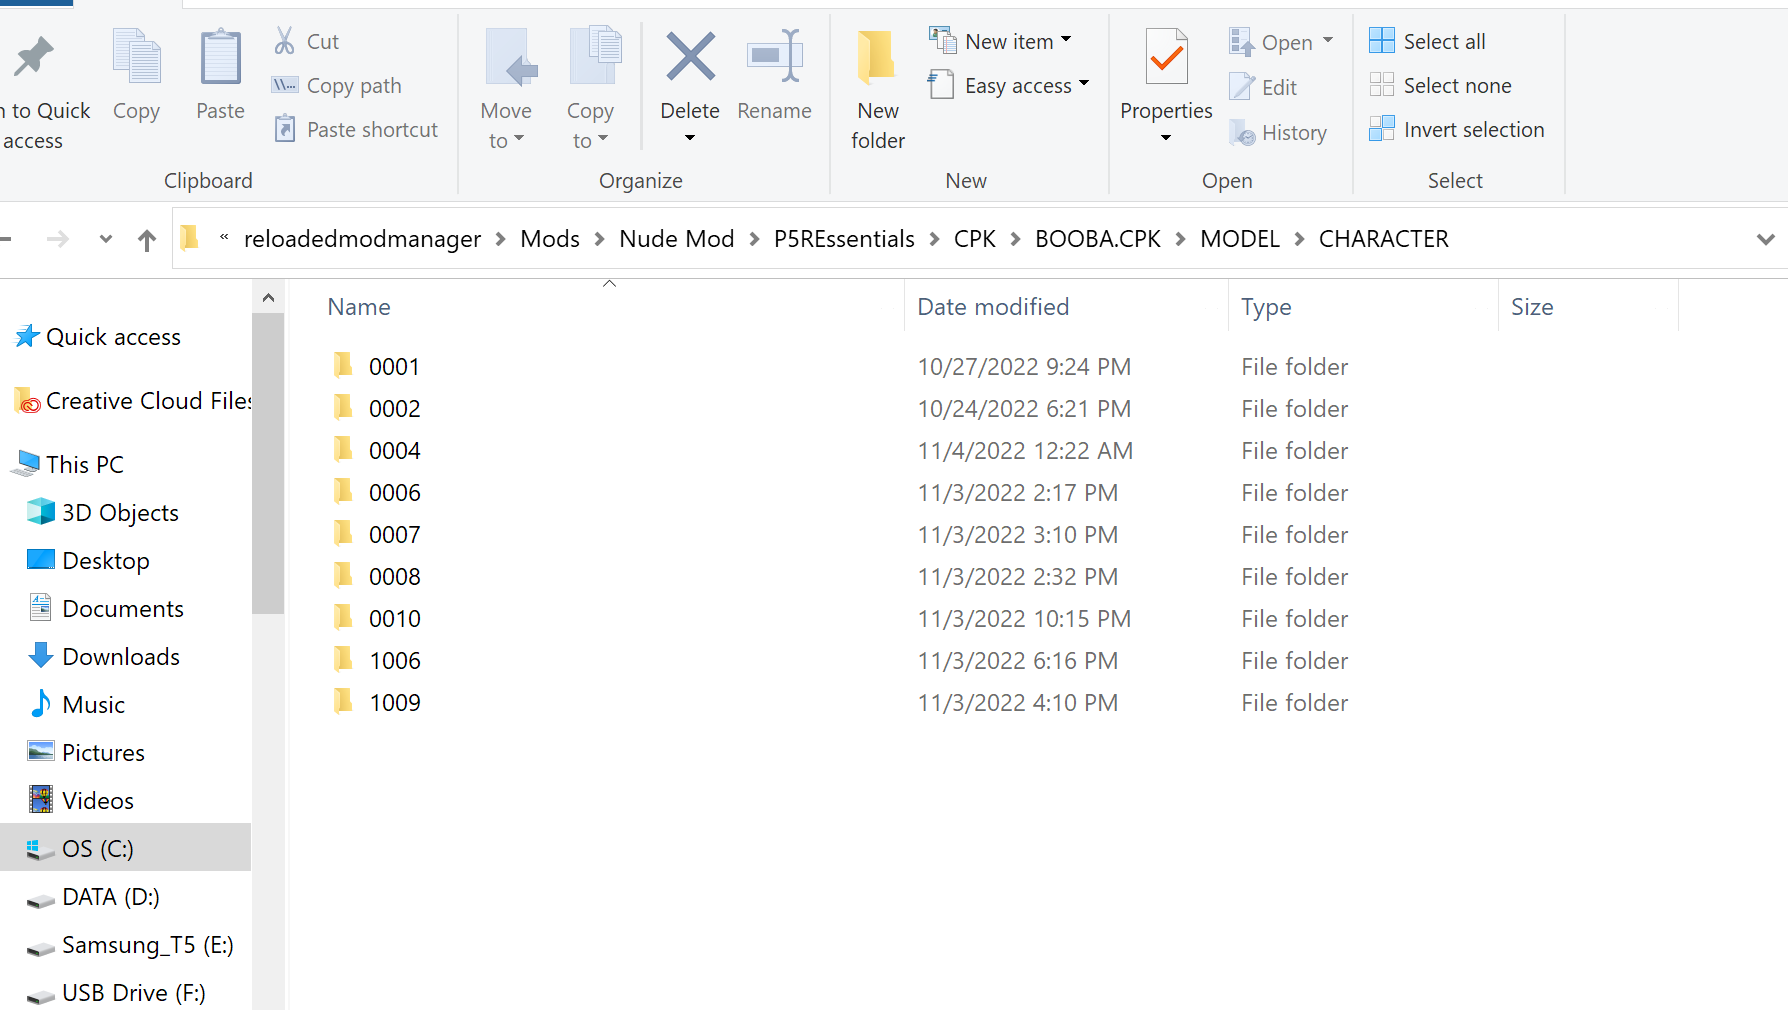Open the Properties dropdown arrow
Screen dimensions: 1788x1010
tap(1165, 138)
